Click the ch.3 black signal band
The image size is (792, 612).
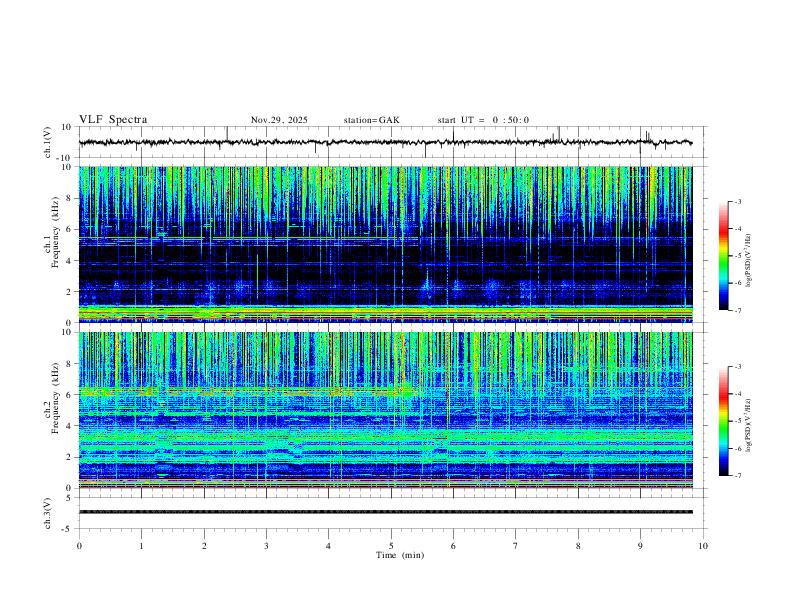click(385, 512)
